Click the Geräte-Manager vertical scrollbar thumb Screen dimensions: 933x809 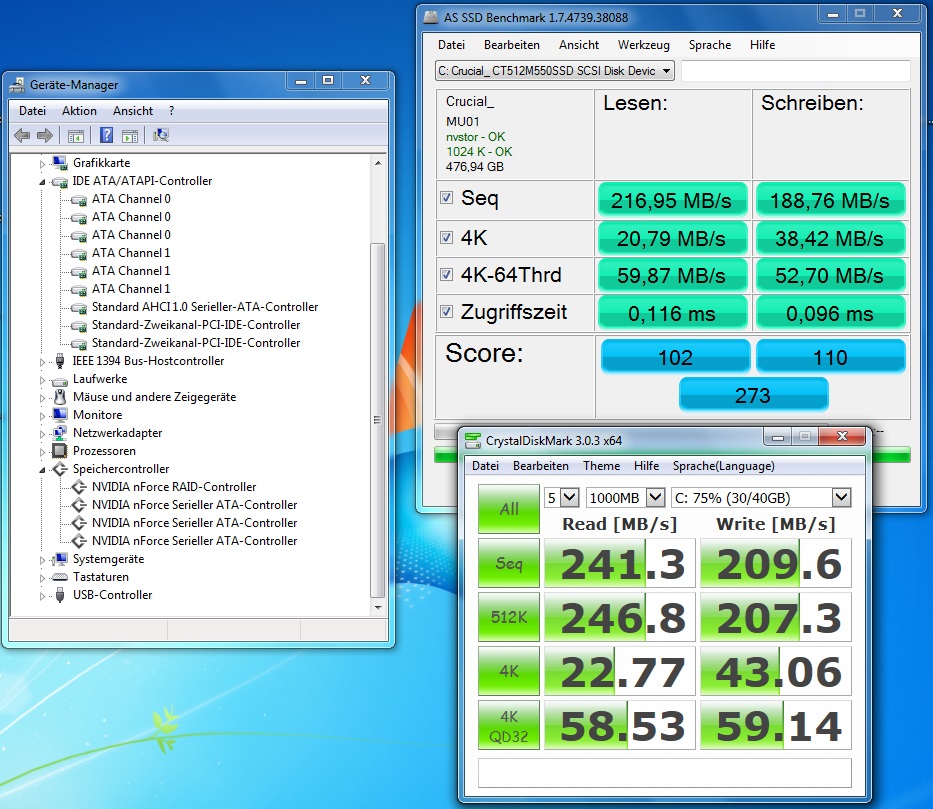point(377,420)
